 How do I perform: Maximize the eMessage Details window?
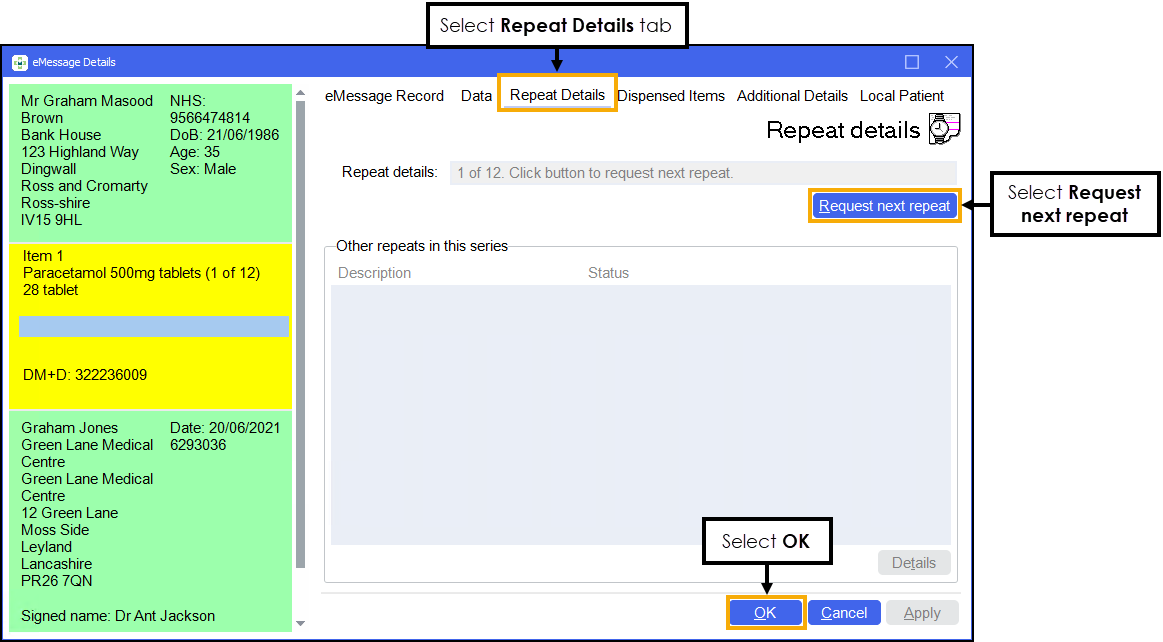912,62
